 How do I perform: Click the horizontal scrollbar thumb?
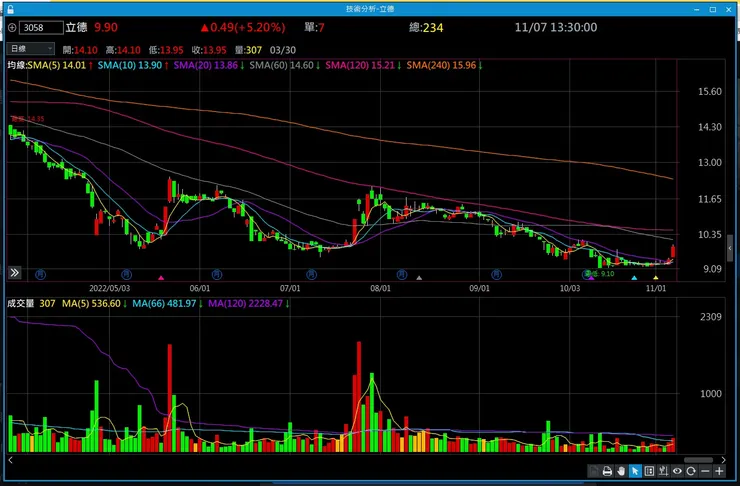698,460
